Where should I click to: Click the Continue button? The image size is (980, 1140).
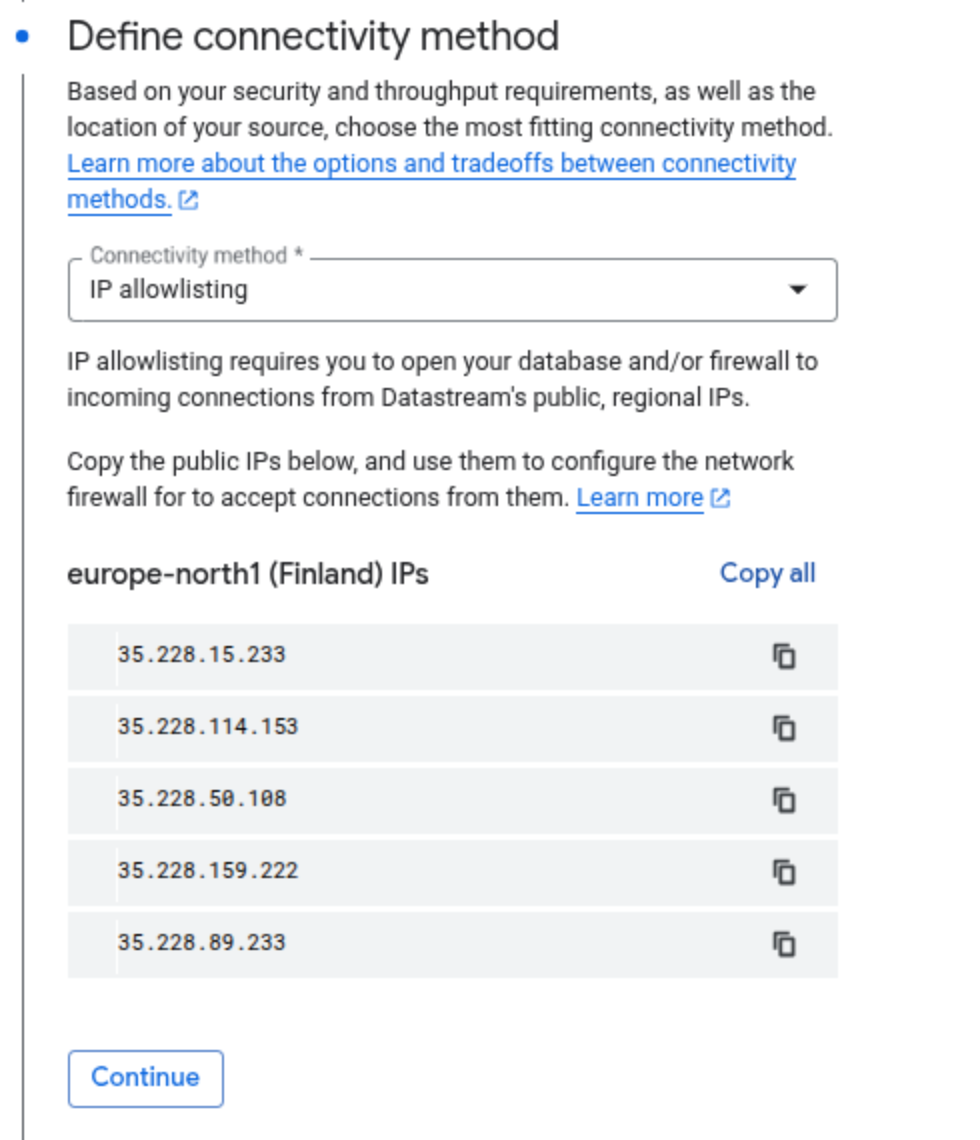(x=145, y=1078)
